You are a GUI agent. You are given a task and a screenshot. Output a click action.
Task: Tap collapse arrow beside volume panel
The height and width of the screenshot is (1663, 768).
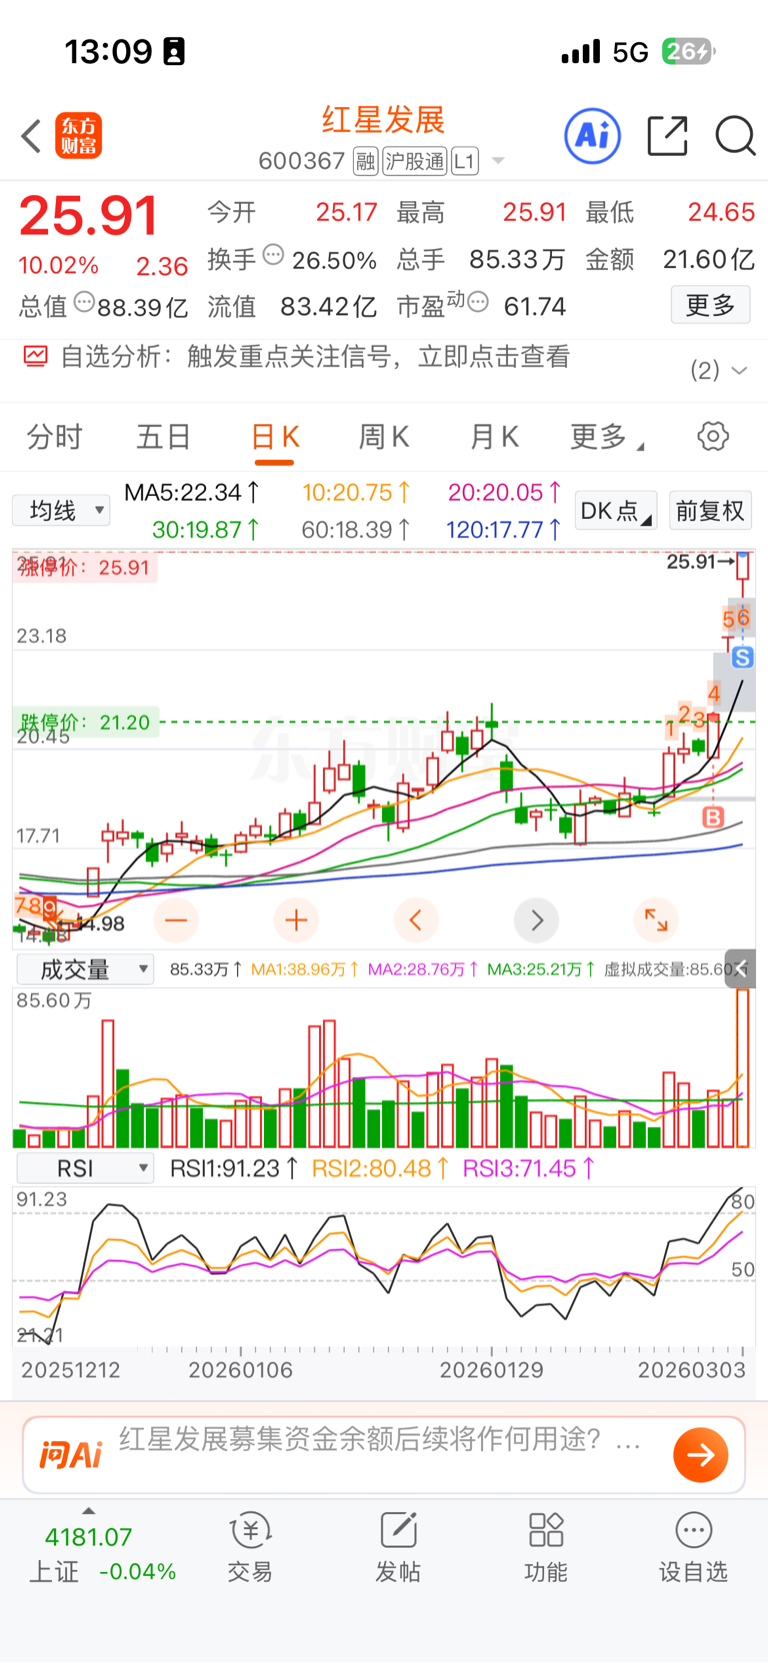coord(741,968)
